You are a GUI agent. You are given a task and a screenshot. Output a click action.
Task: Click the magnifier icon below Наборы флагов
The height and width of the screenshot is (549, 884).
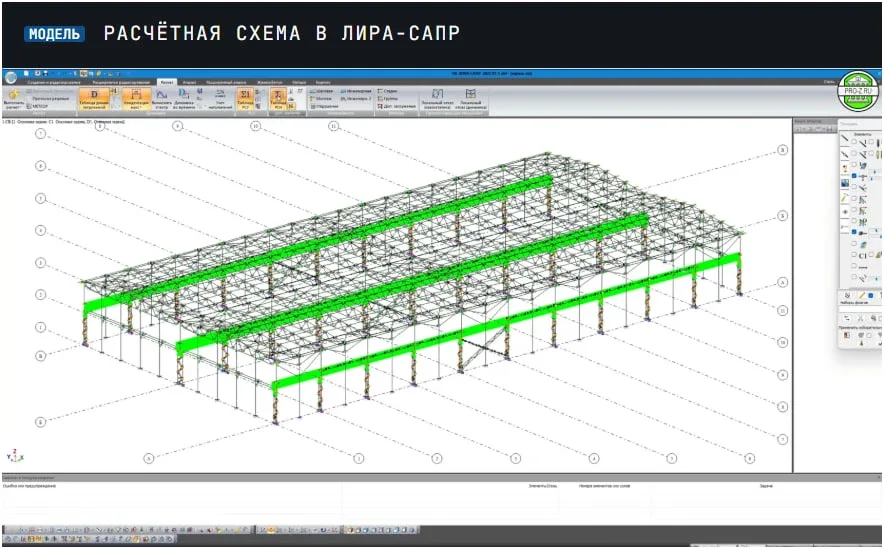click(x=872, y=319)
